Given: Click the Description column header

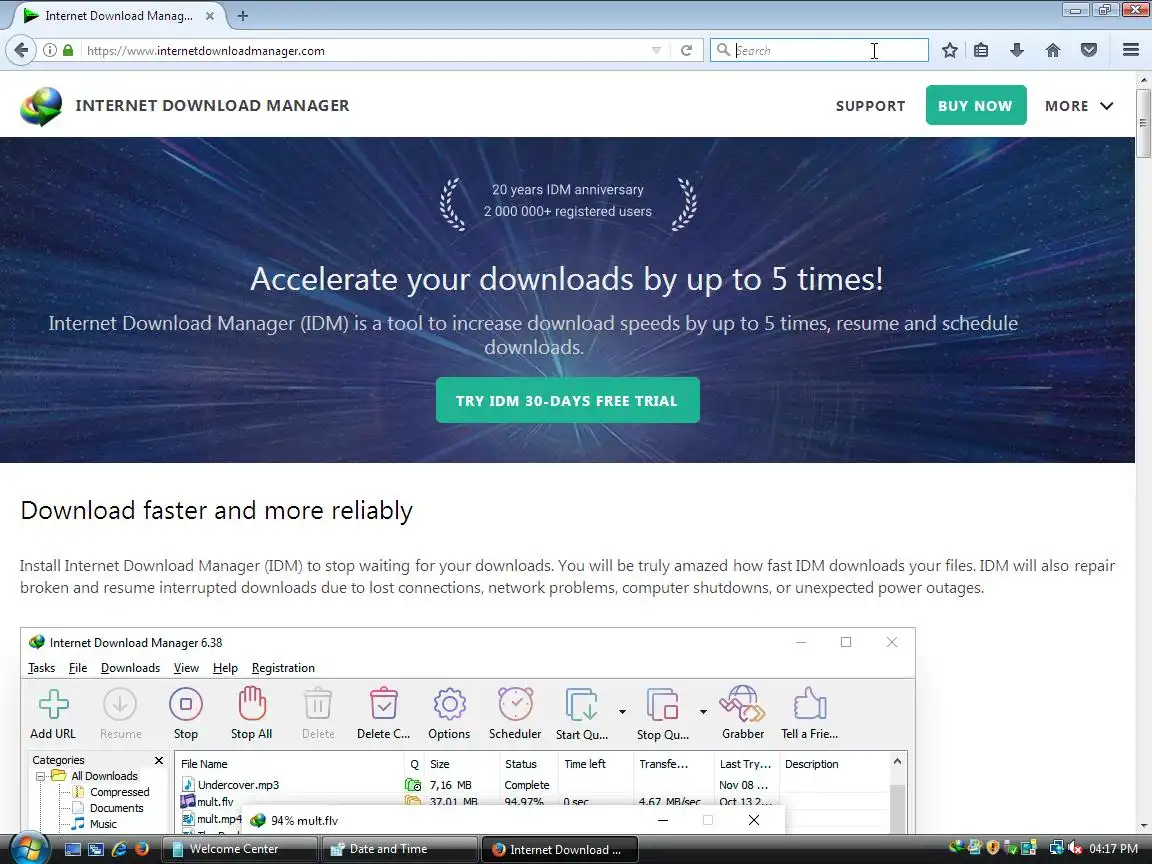Looking at the screenshot, I should 834,764.
